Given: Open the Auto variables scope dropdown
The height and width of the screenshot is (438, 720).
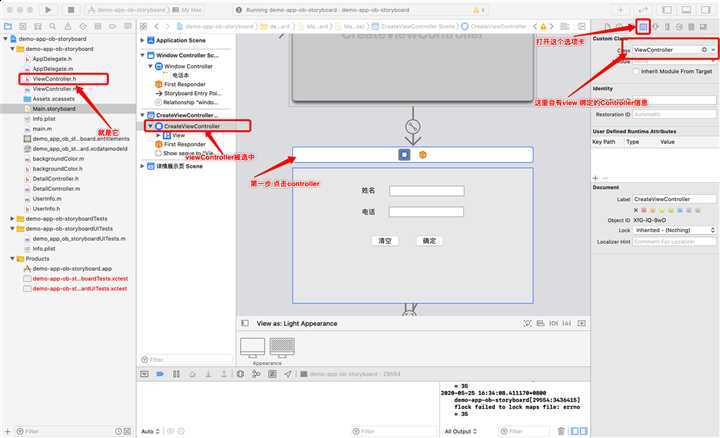Looking at the screenshot, I should coord(150,431).
